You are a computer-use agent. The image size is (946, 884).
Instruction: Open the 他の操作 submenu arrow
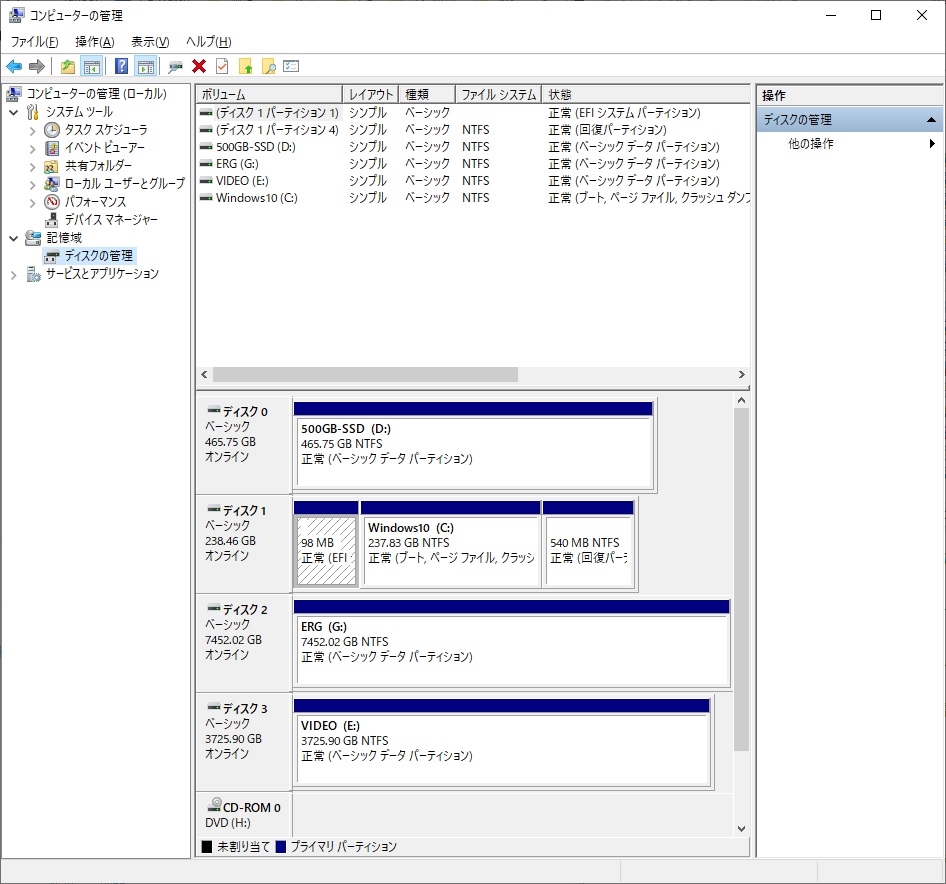(x=932, y=144)
